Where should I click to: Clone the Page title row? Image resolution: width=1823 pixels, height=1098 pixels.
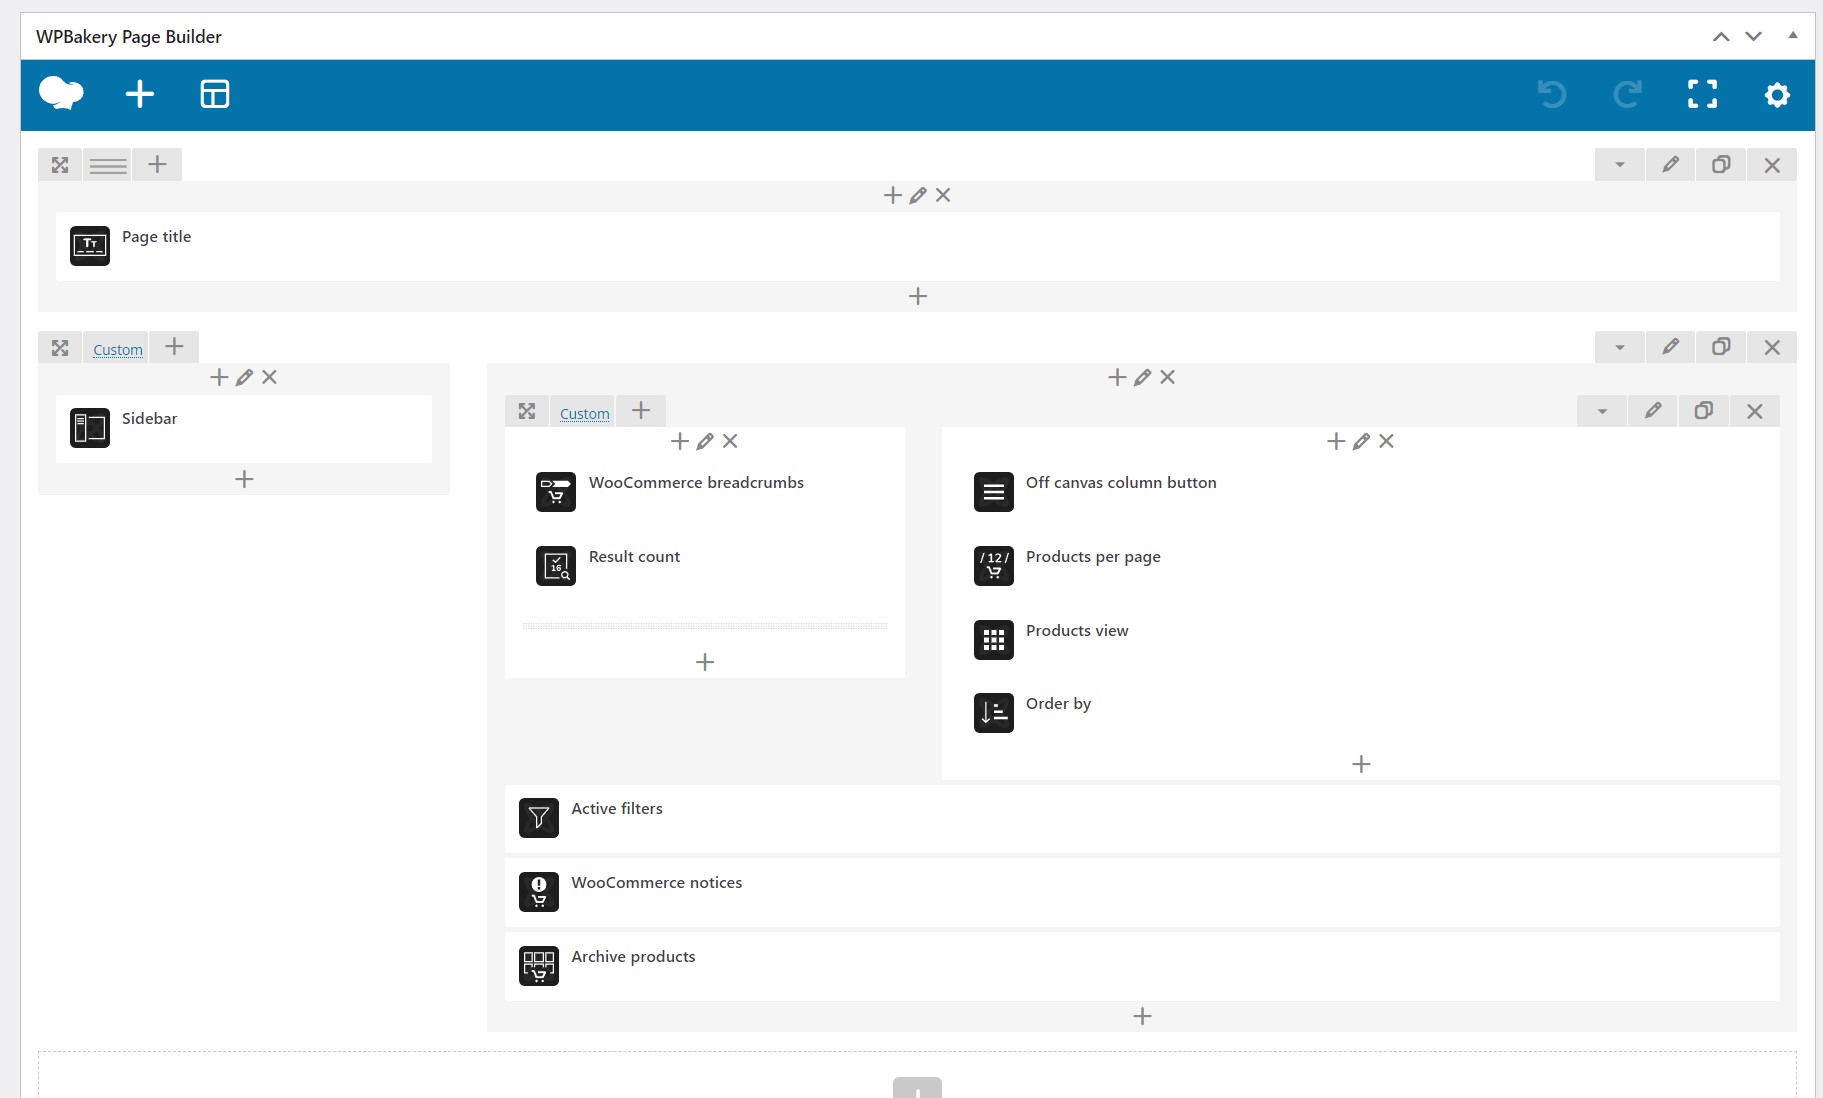(1721, 165)
